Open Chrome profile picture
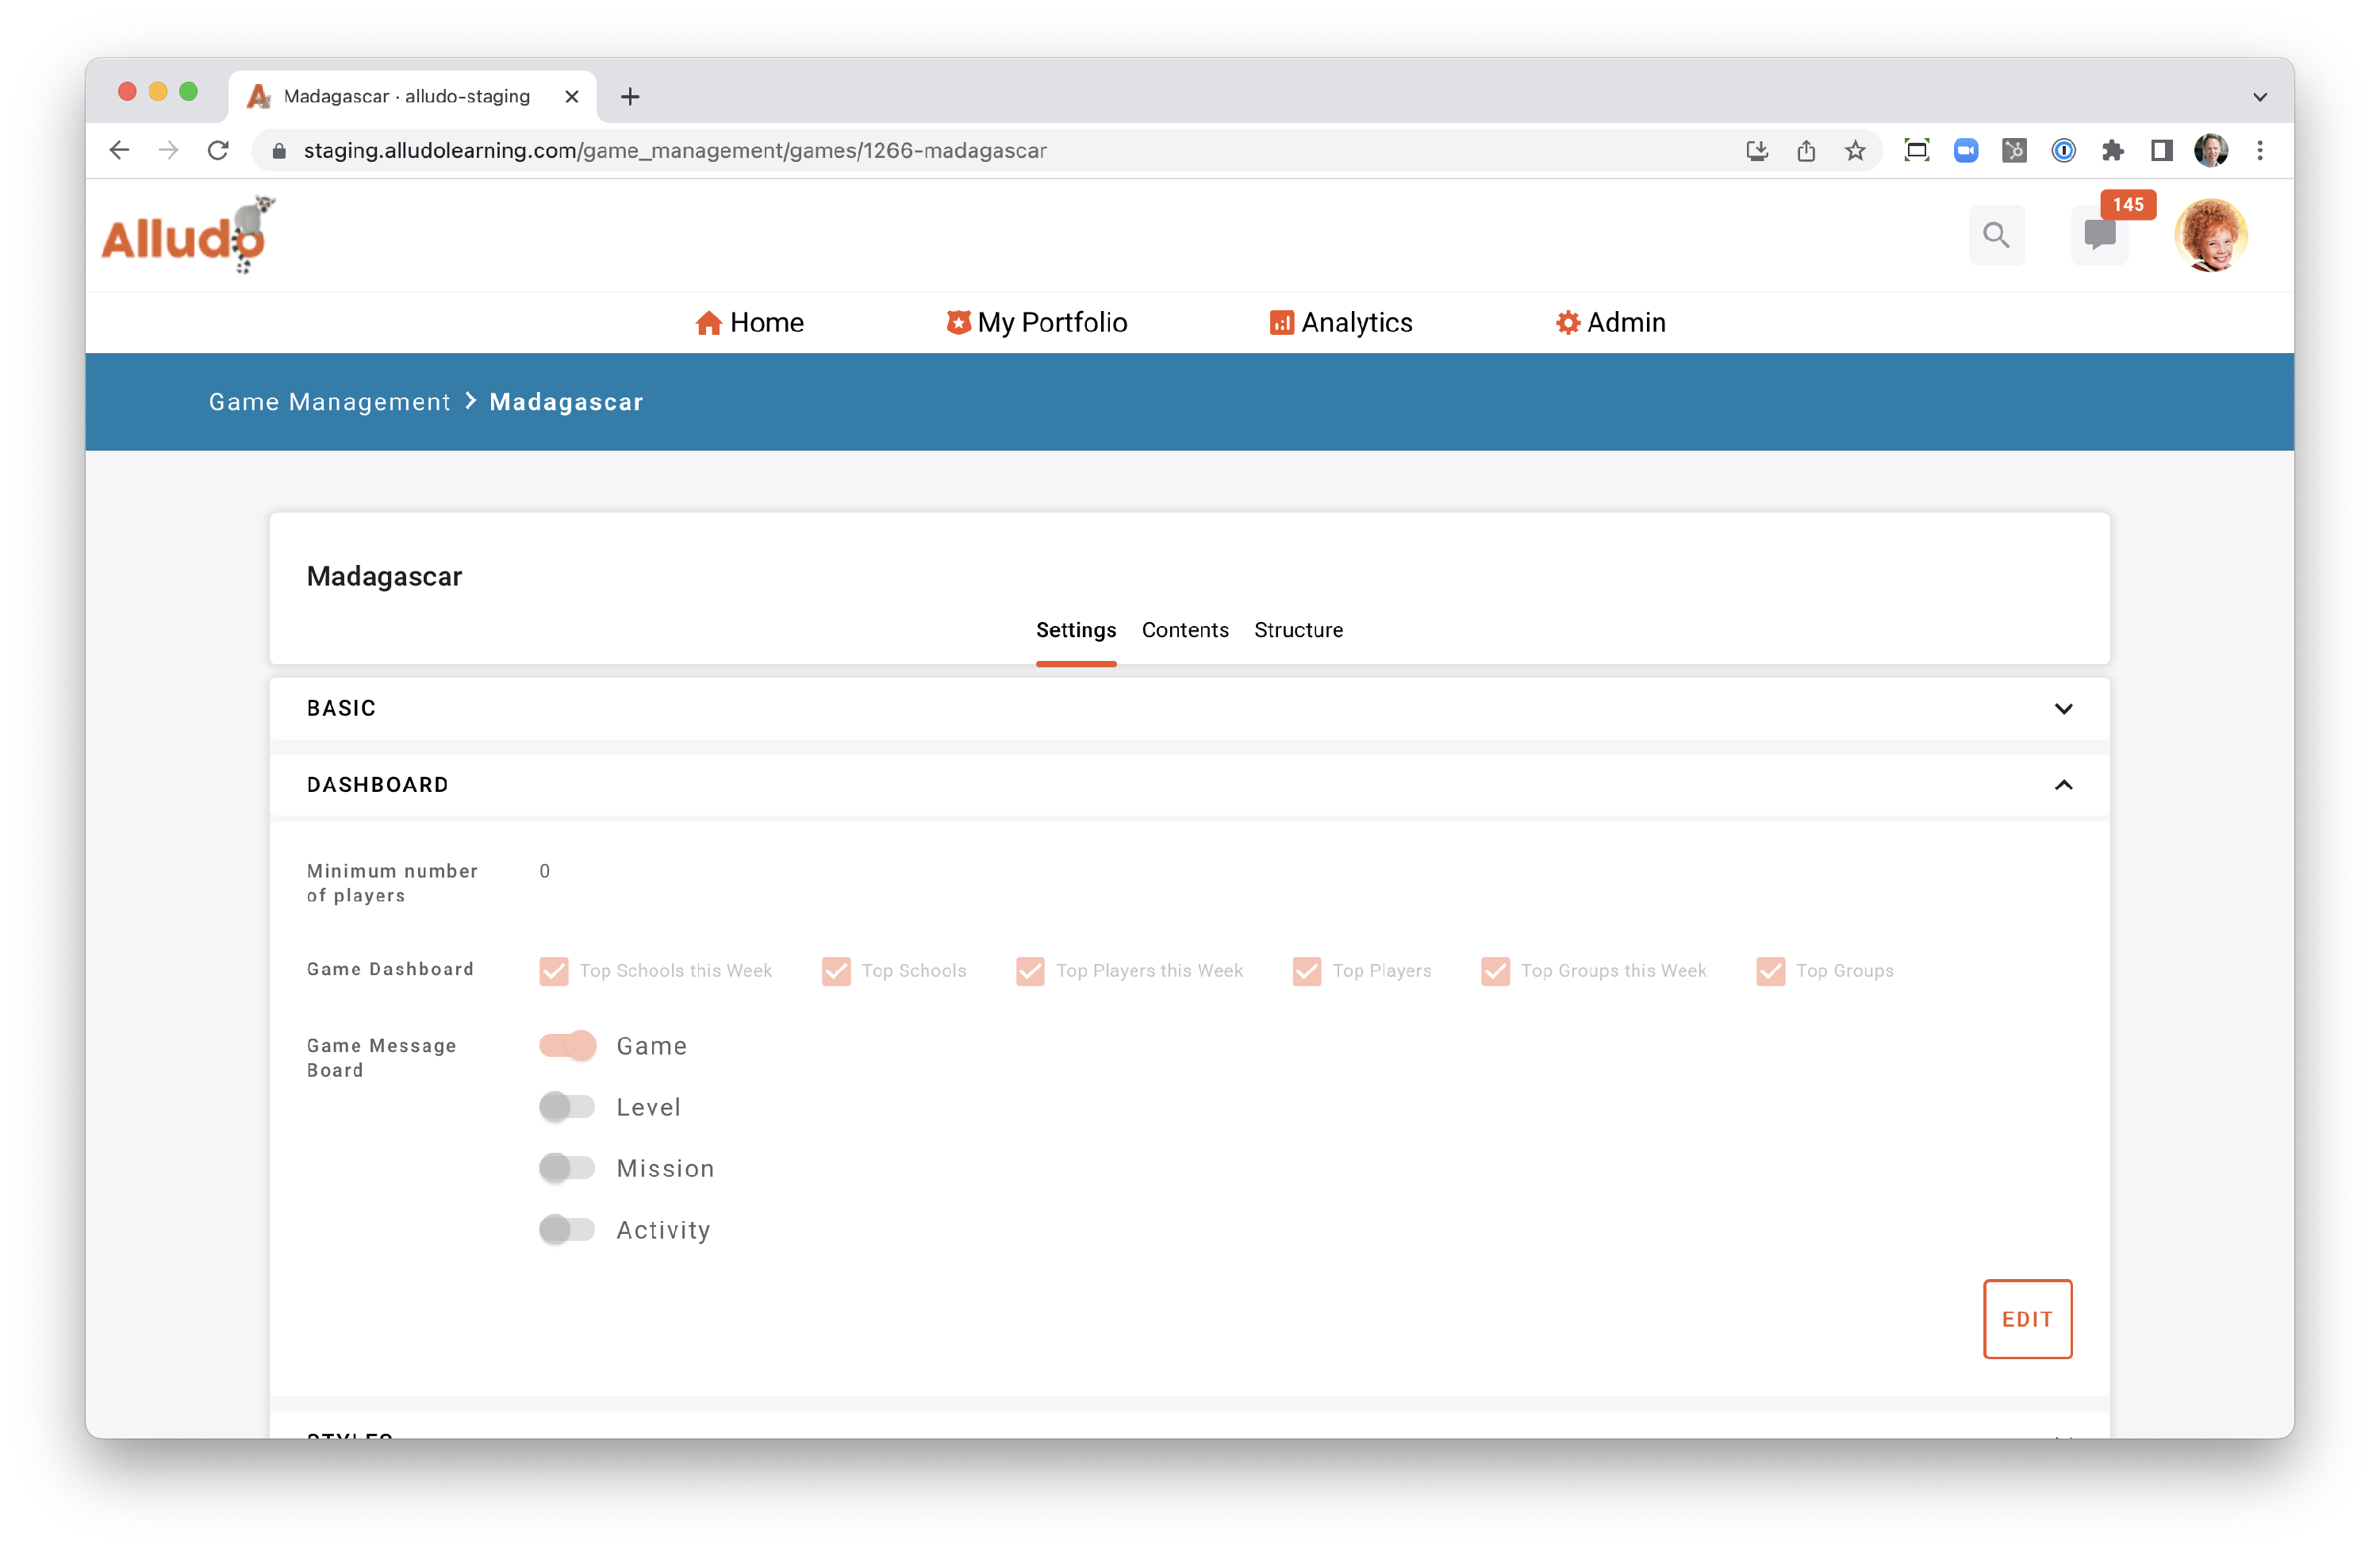The image size is (2380, 1552). click(2210, 150)
